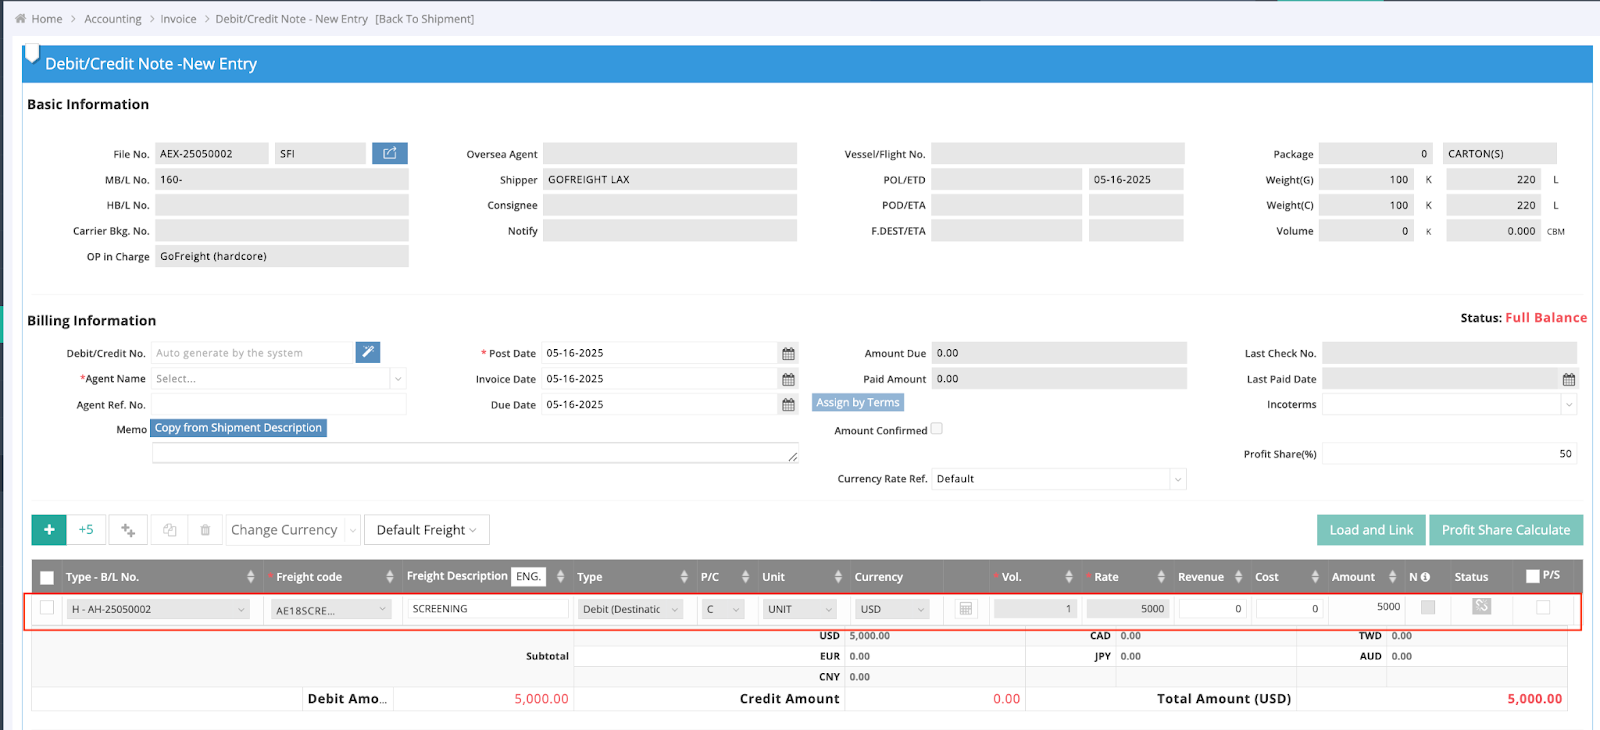This screenshot has height=730, width=1600.
Task: Open the Due Date calendar picker
Action: click(x=788, y=405)
